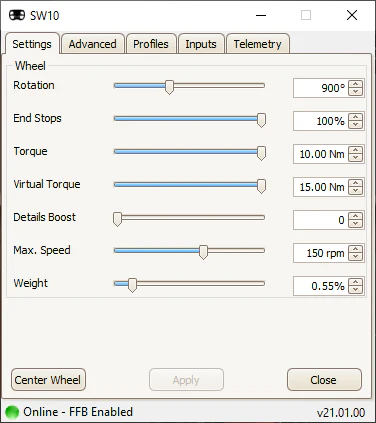Close the SW10 window with X

(352, 15)
